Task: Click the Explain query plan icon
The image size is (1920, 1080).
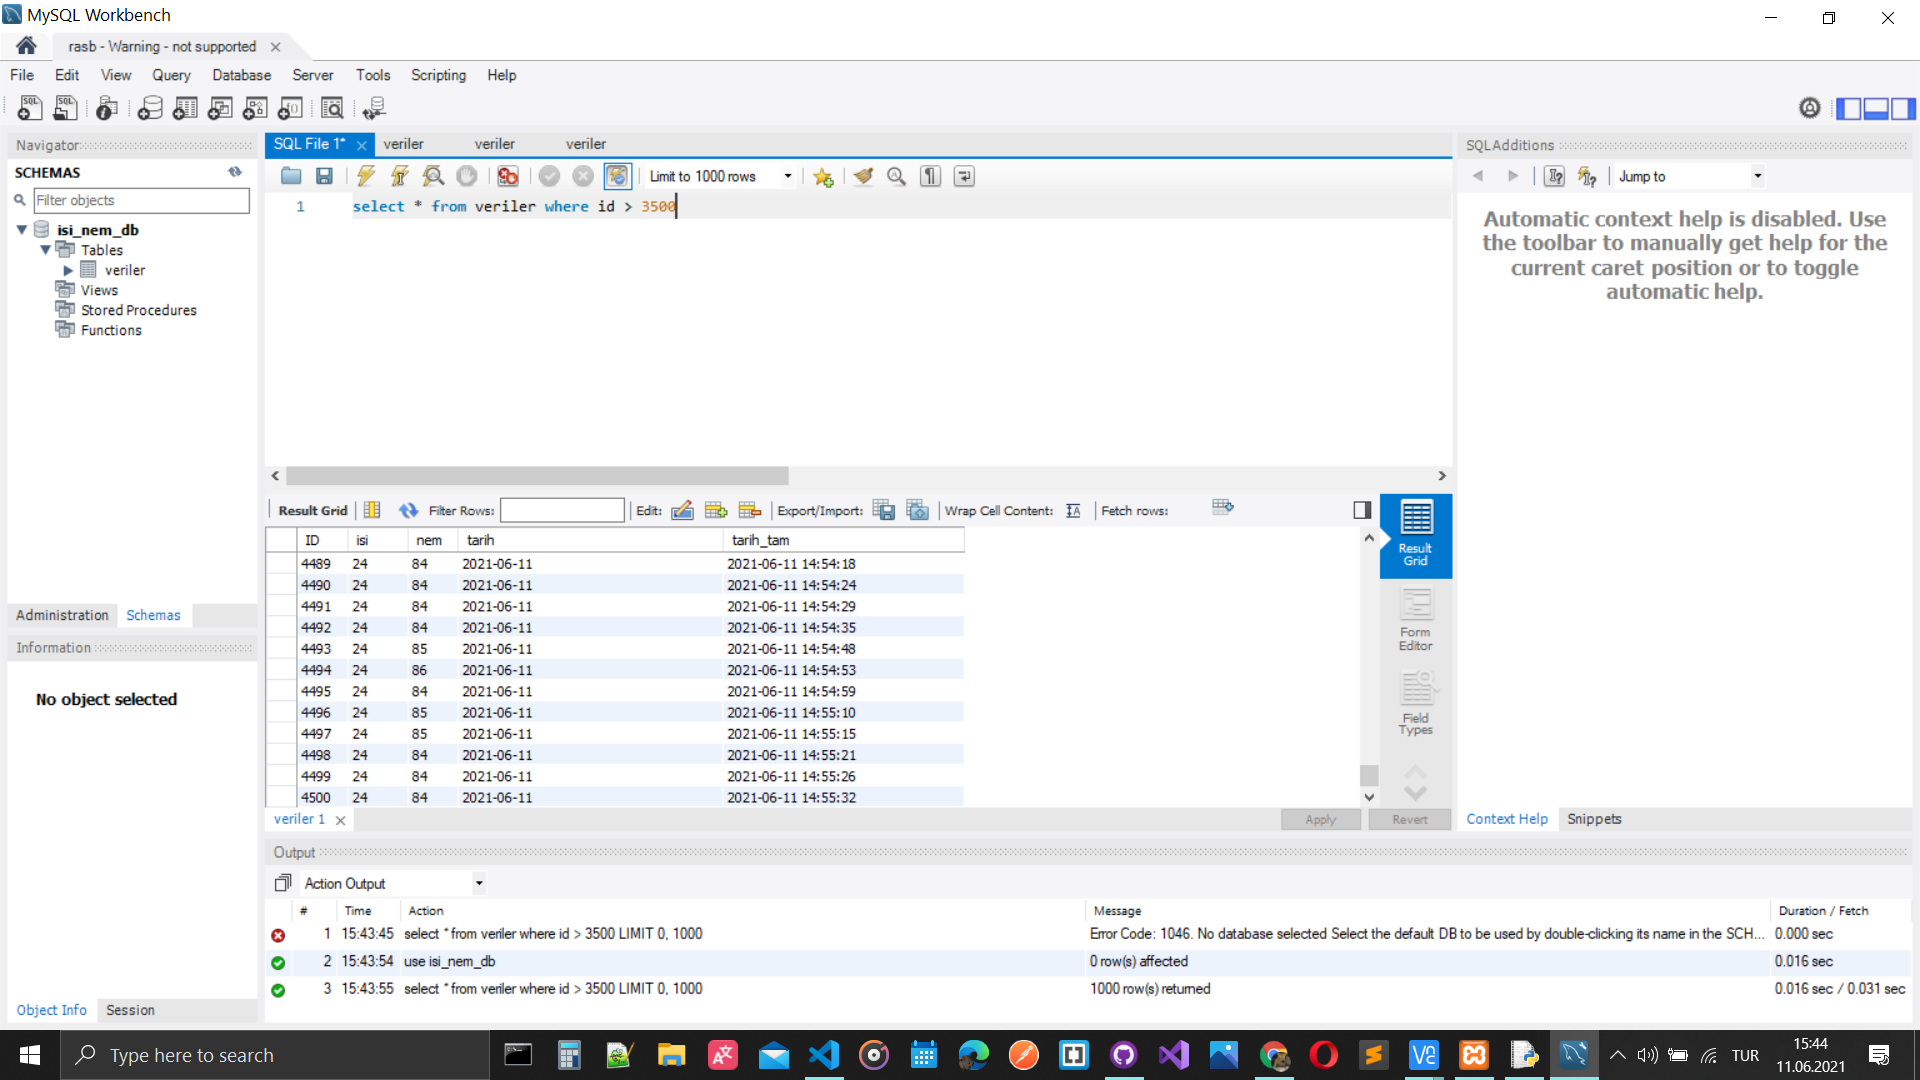Action: (433, 176)
